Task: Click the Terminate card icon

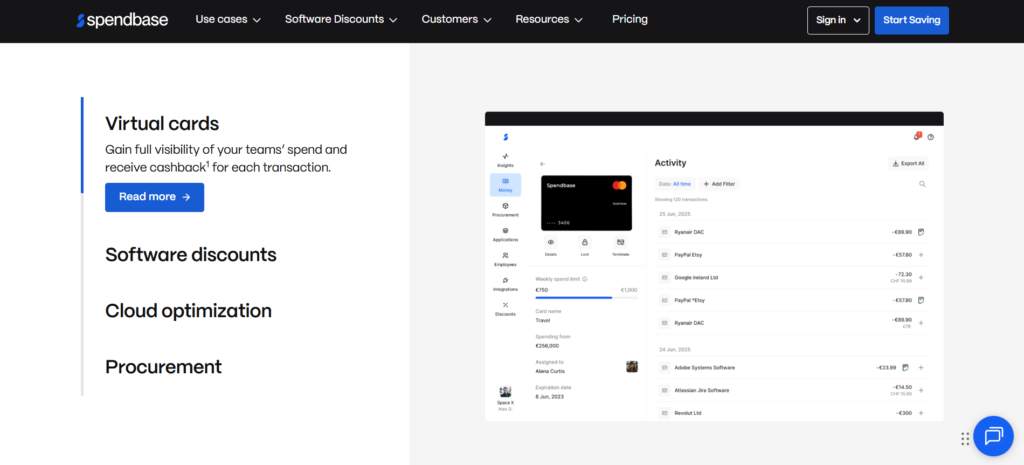Action: point(620,242)
